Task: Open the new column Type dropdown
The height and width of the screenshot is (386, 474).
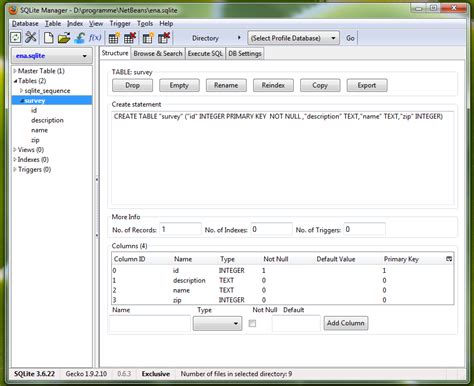Action: coord(217,323)
